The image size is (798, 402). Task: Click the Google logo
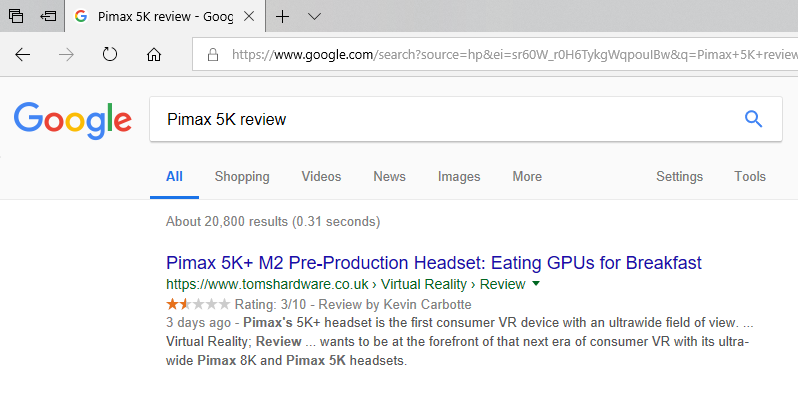click(x=73, y=121)
